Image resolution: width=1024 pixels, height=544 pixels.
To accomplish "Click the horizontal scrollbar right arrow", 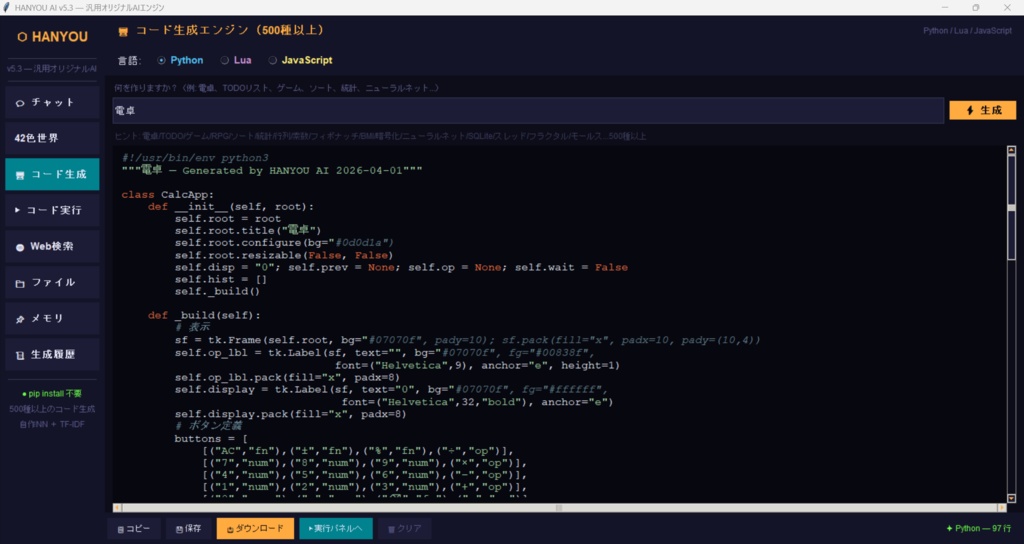I will click(x=1002, y=507).
